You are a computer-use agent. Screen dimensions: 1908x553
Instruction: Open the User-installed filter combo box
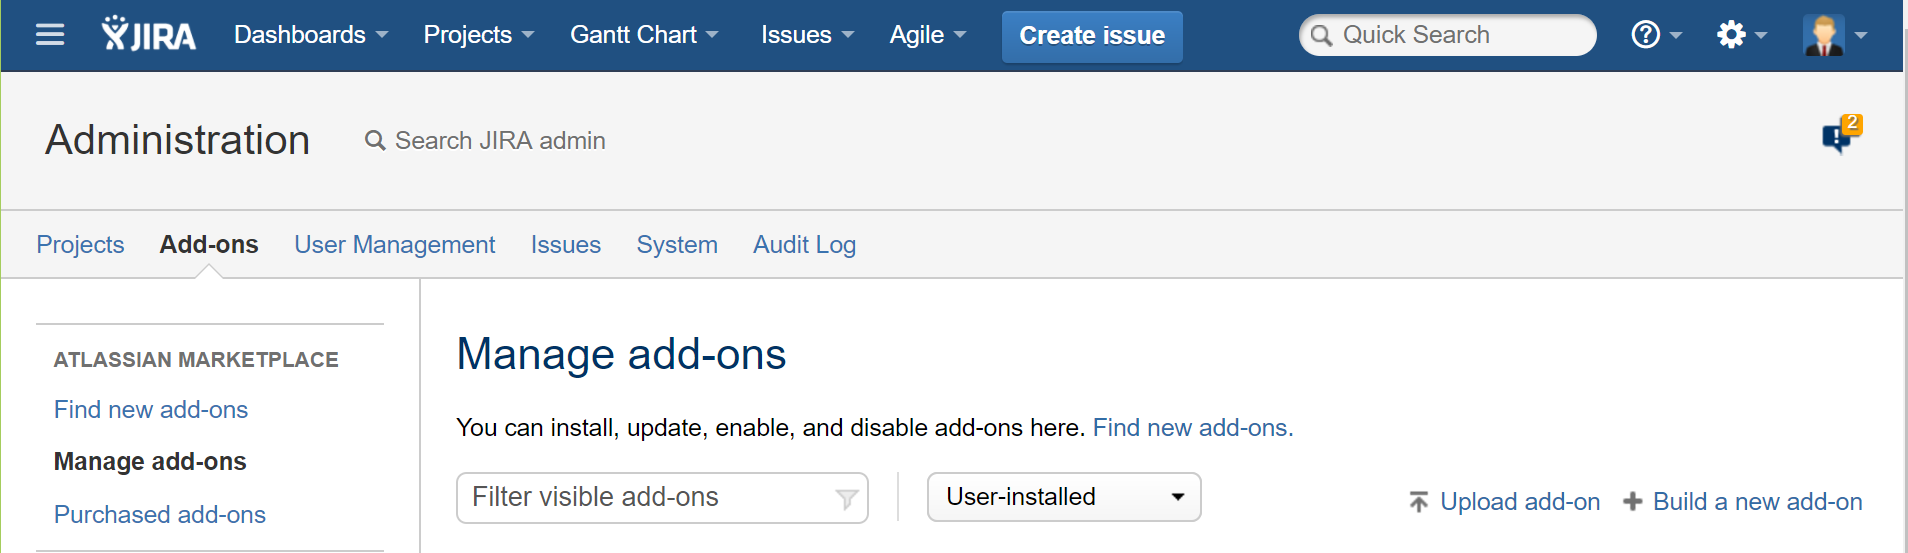1063,497
